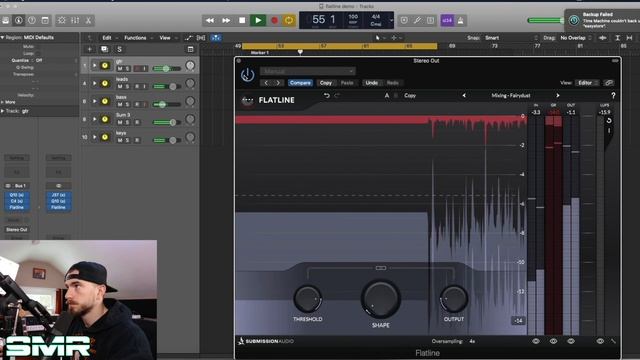Expand the Sum 3 track stack triangle
The height and width of the screenshot is (360, 640).
point(95,119)
